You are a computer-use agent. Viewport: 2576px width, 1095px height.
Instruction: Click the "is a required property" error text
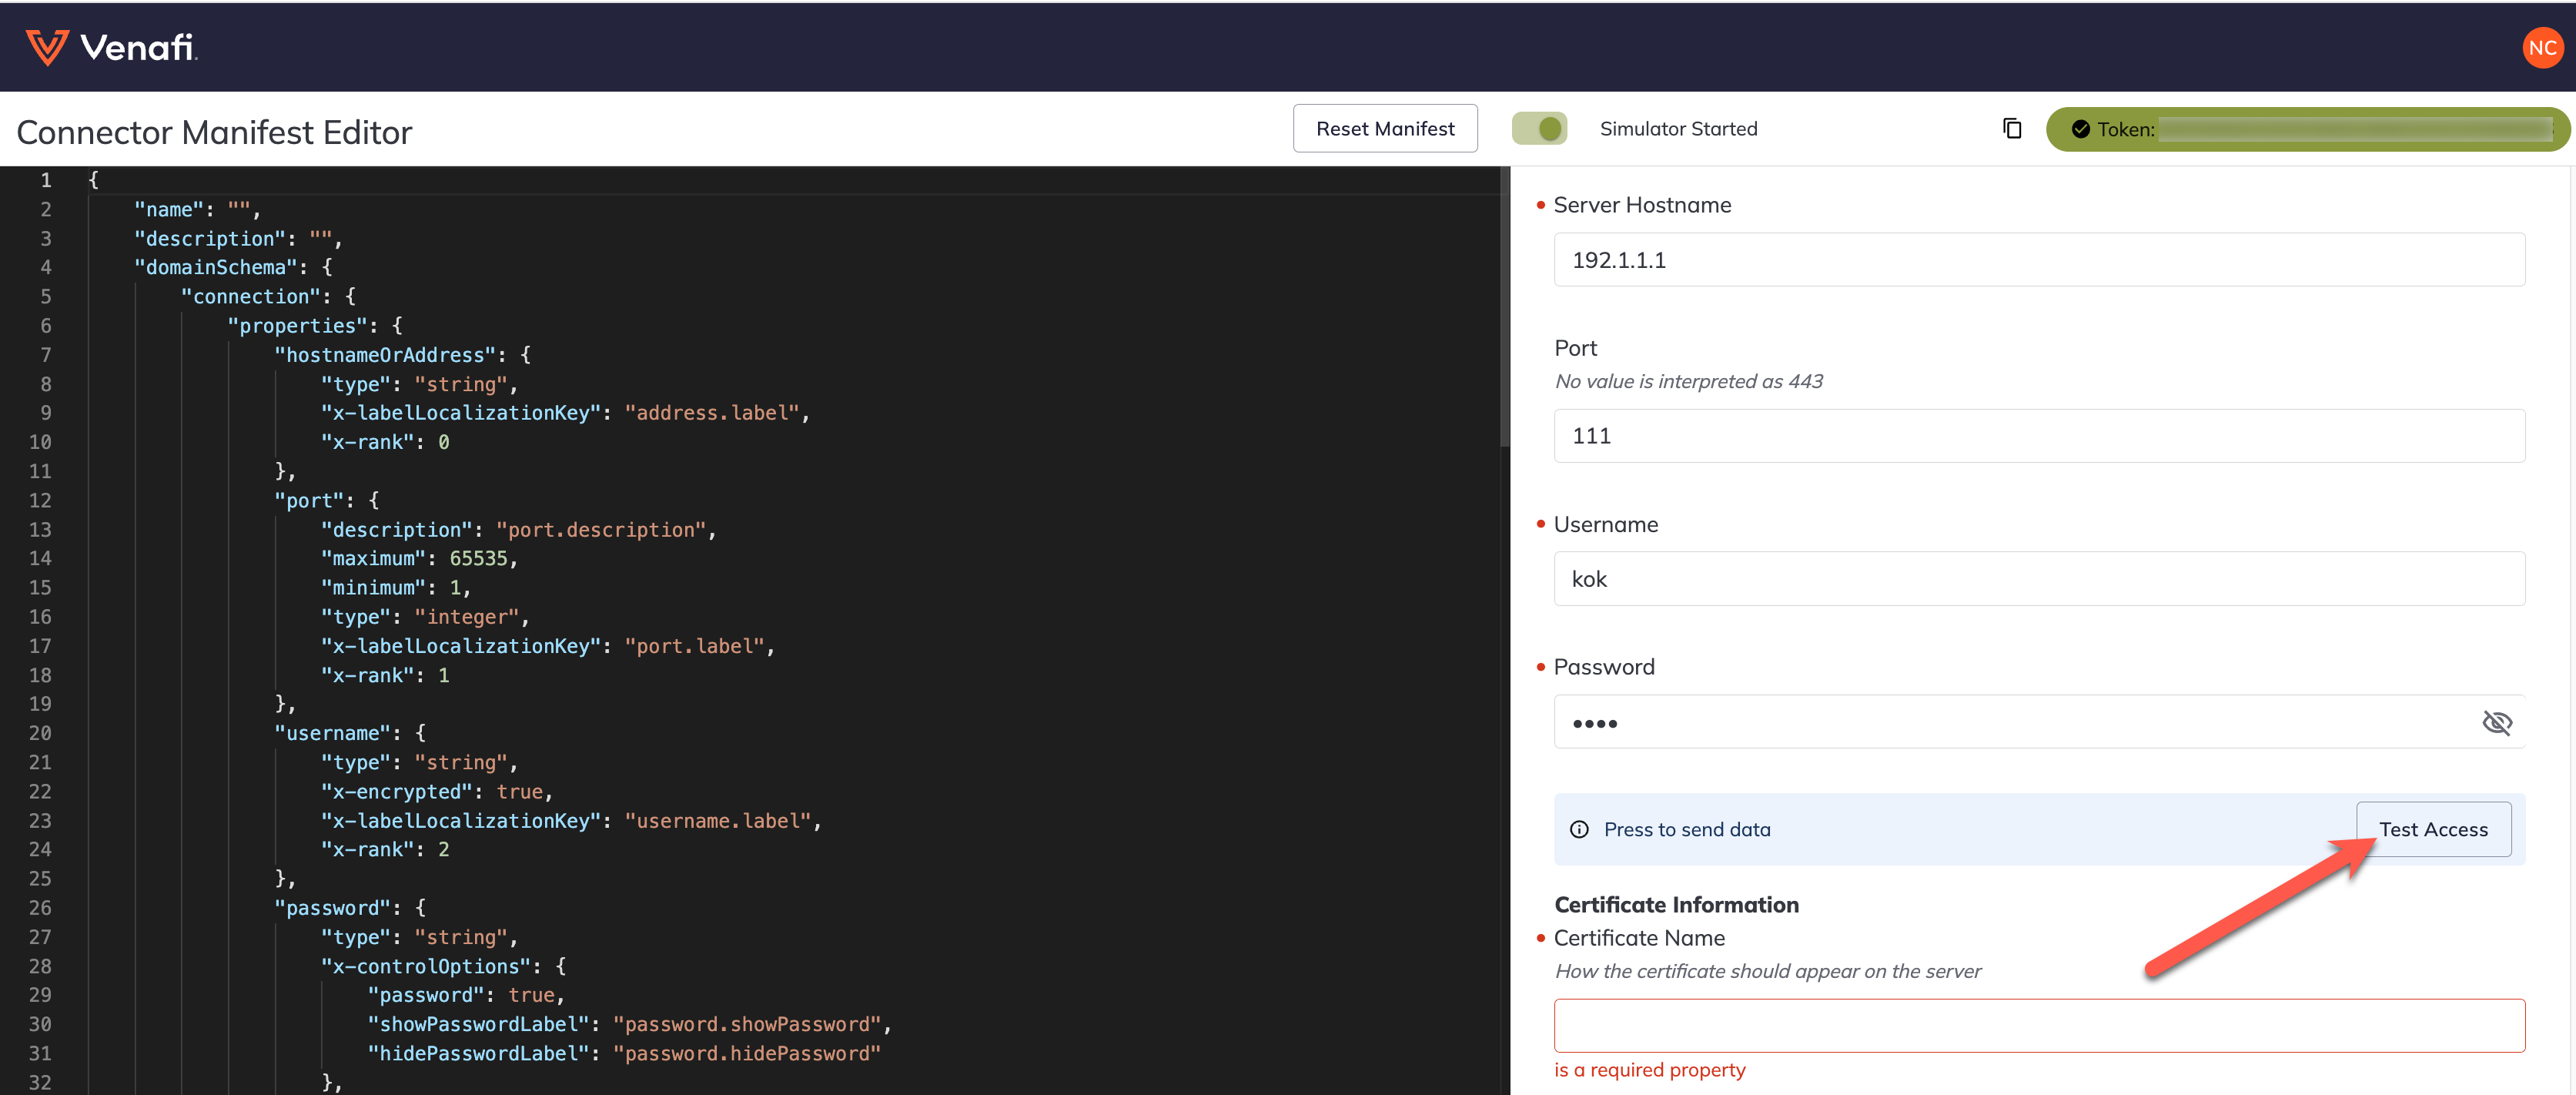pos(1649,1070)
